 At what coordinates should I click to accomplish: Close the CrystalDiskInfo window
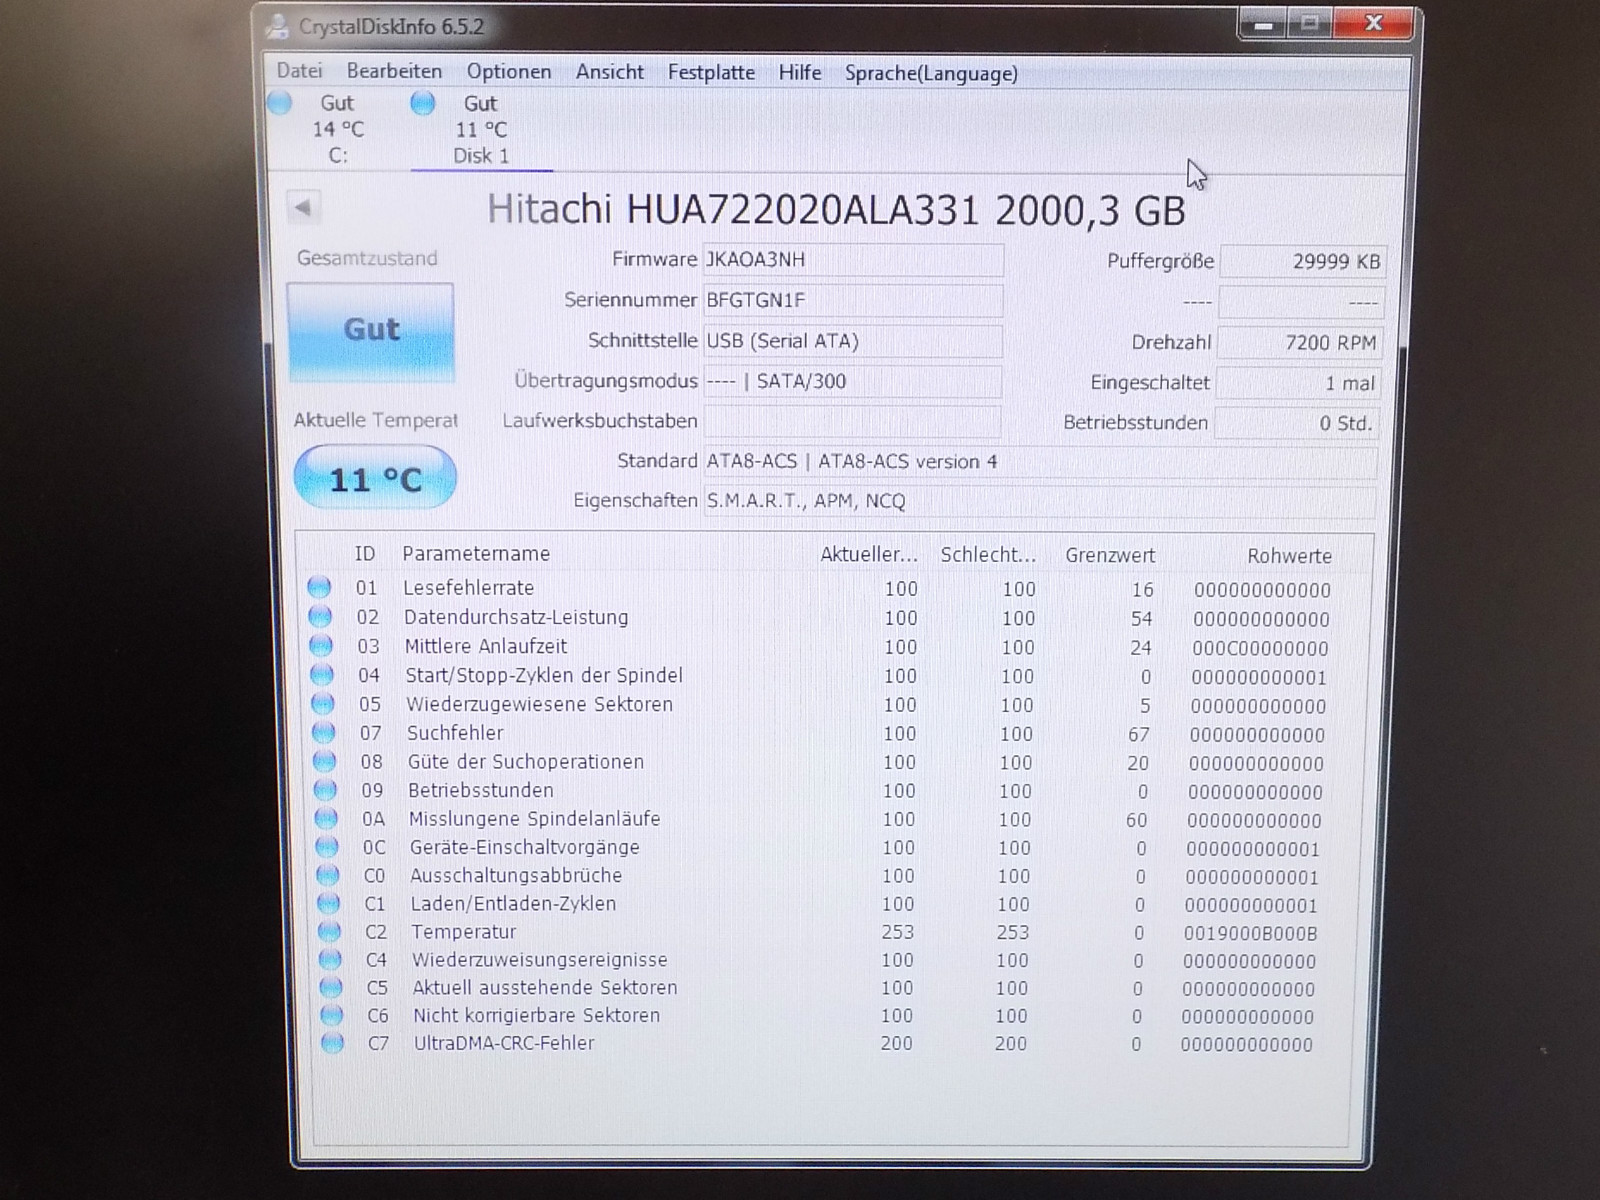pyautogui.click(x=1374, y=23)
